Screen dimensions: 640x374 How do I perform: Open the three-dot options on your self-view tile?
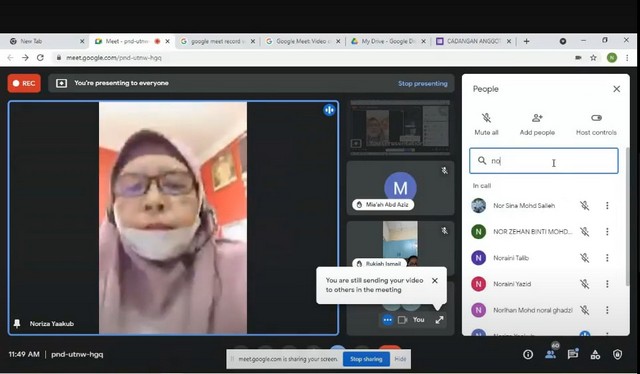click(387, 320)
